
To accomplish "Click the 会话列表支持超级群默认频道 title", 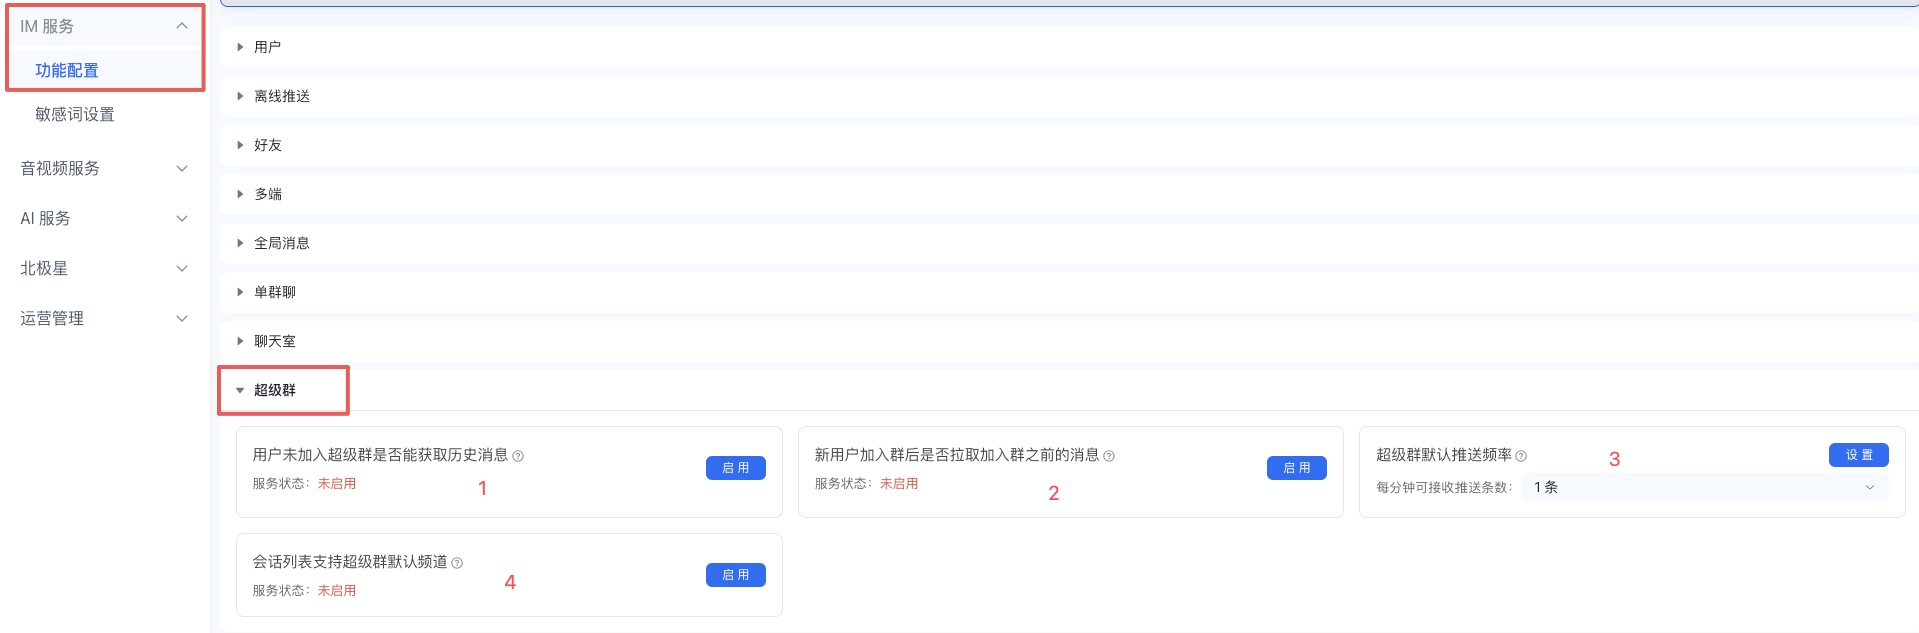I will pyautogui.click(x=350, y=562).
